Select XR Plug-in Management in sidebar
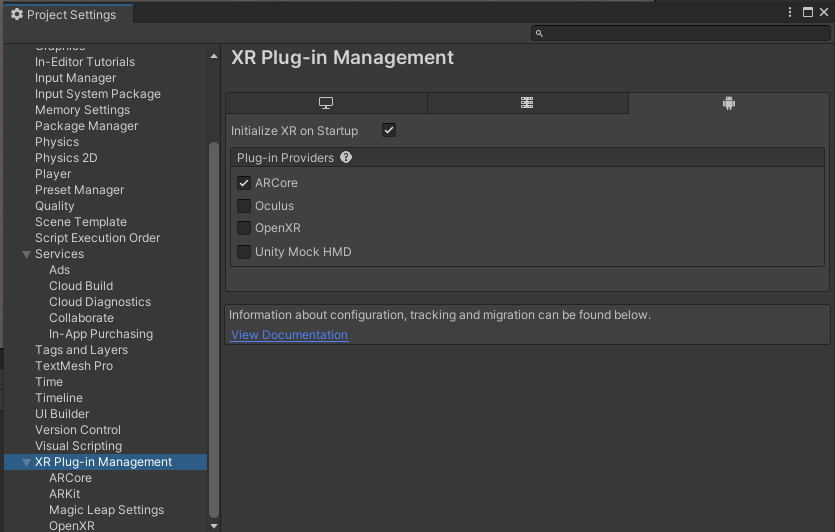 105,462
